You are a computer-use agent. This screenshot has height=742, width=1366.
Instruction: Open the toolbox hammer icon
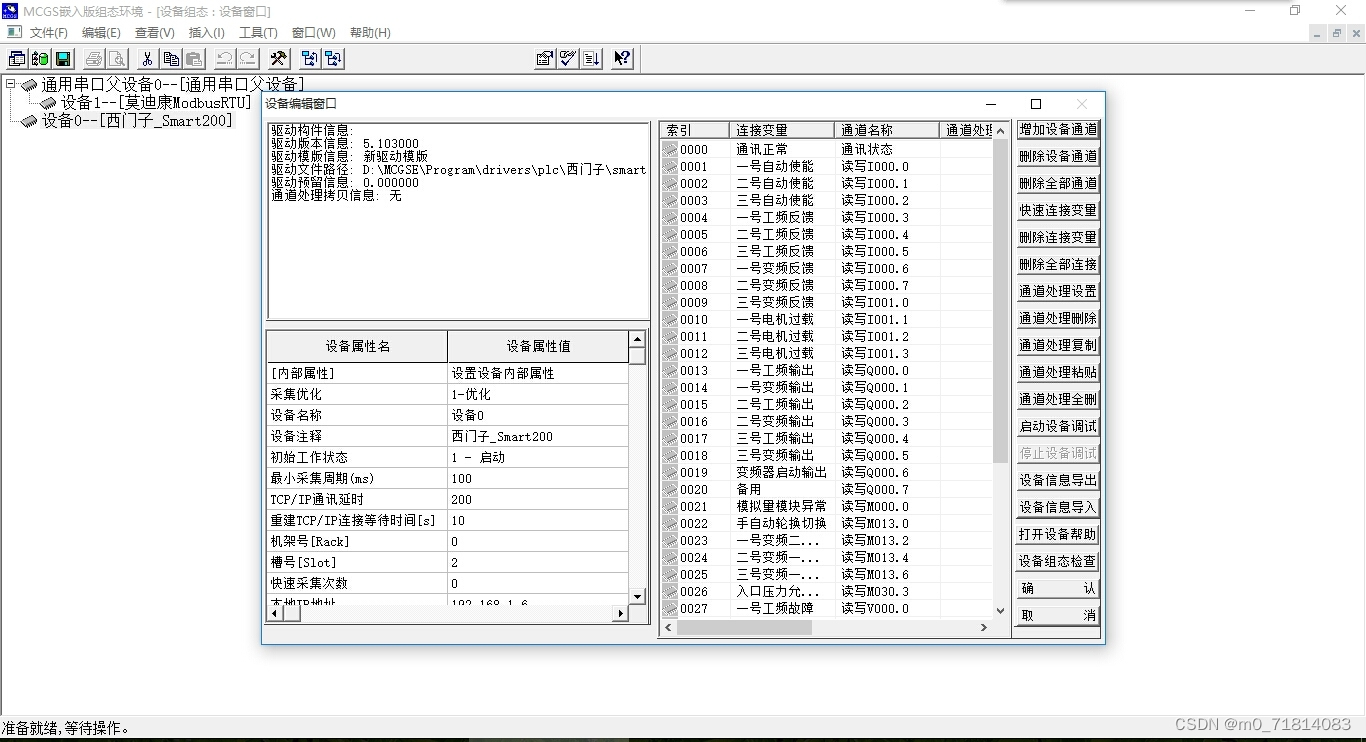point(279,59)
